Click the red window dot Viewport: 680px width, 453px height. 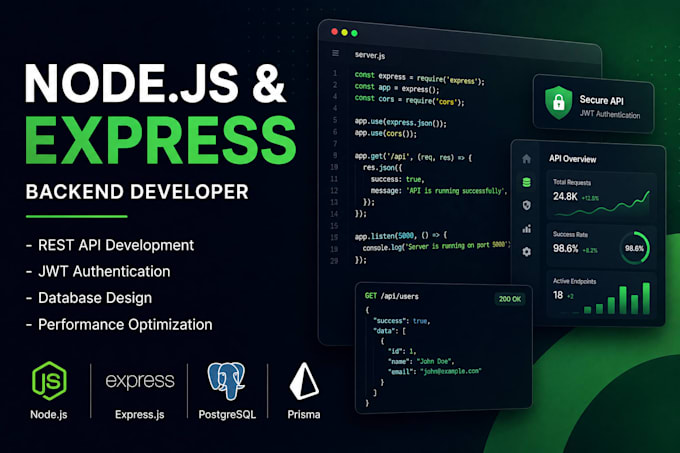(334, 32)
